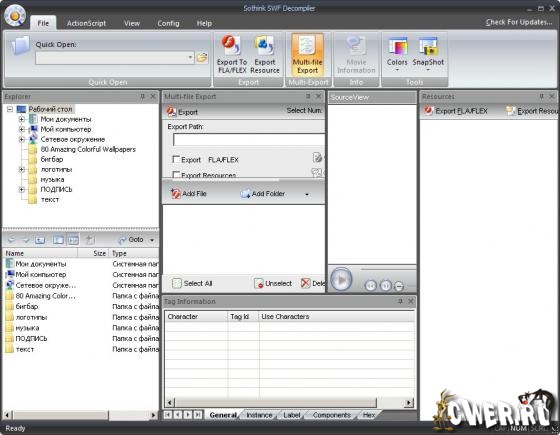This screenshot has width=560, height=435.
Task: Switch to the Instance tab in Tag Information
Action: click(259, 415)
